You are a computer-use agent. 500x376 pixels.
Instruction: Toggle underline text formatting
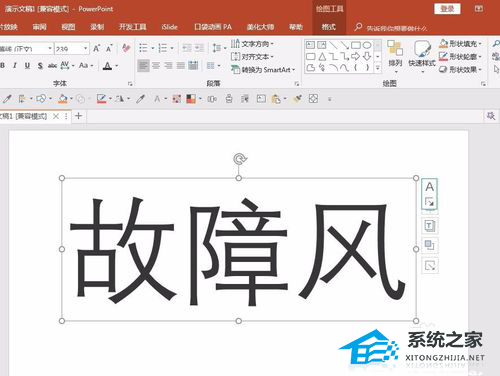pos(27,65)
